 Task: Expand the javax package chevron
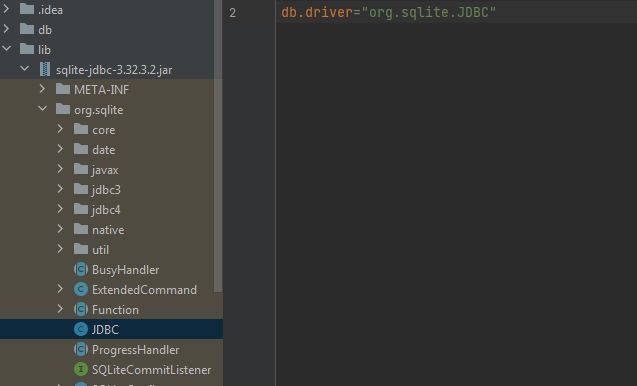point(60,169)
